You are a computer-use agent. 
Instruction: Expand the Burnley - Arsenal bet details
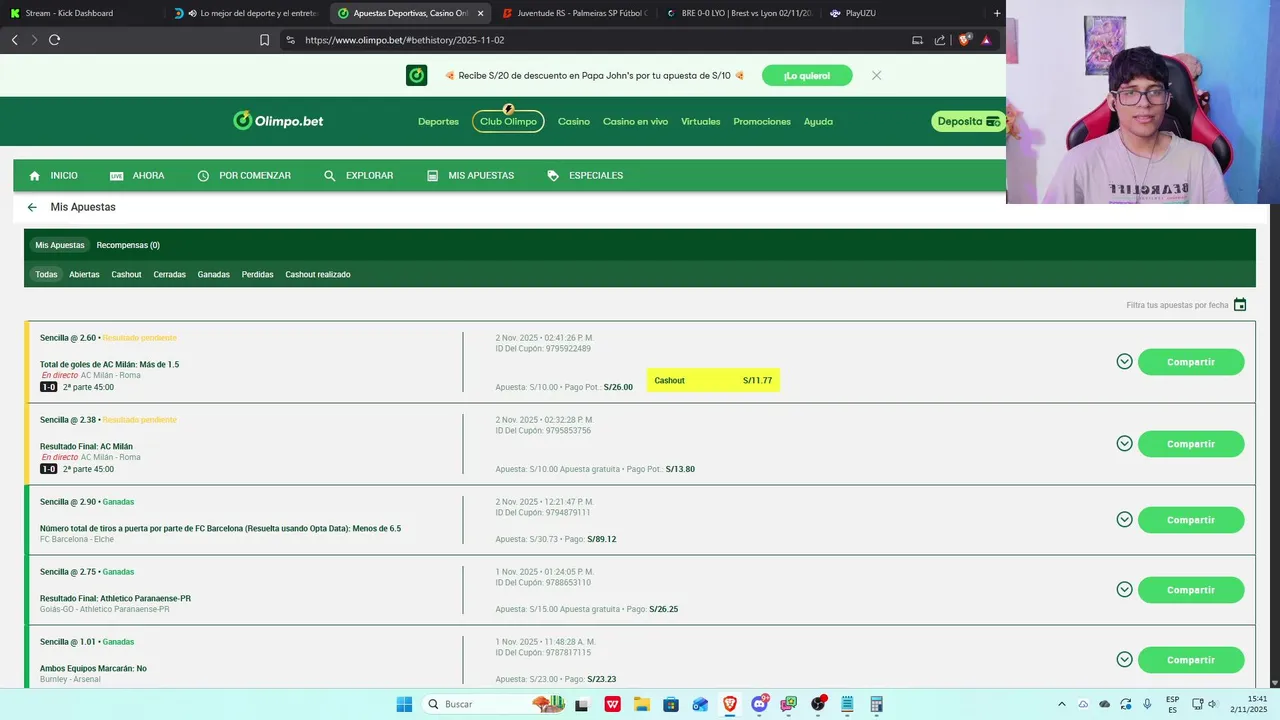(1124, 660)
